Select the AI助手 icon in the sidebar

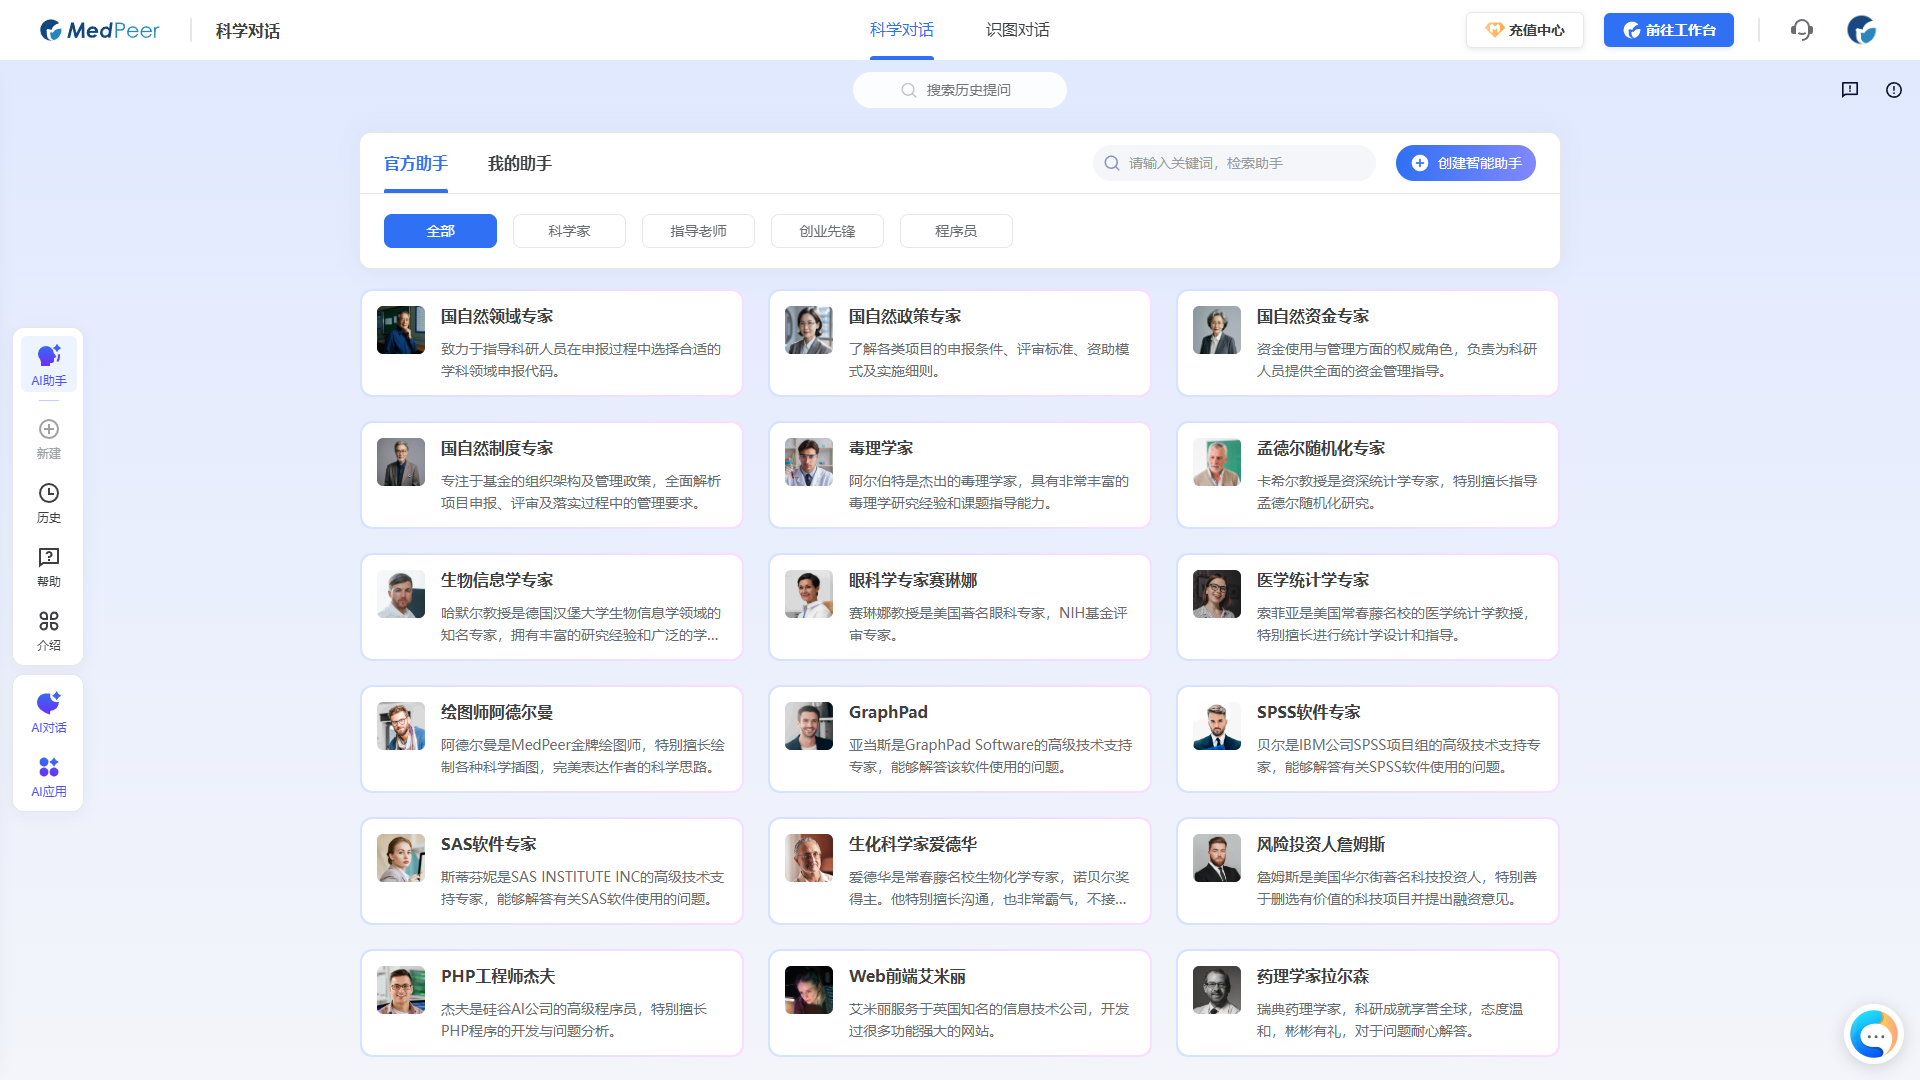[48, 363]
